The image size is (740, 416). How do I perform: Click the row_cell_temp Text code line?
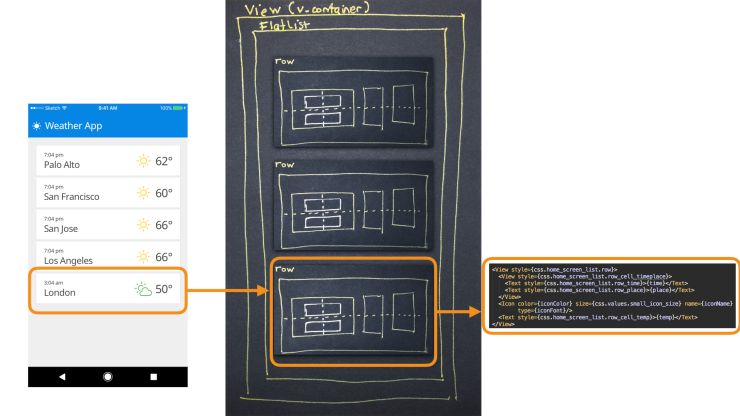pyautogui.click(x=597, y=317)
